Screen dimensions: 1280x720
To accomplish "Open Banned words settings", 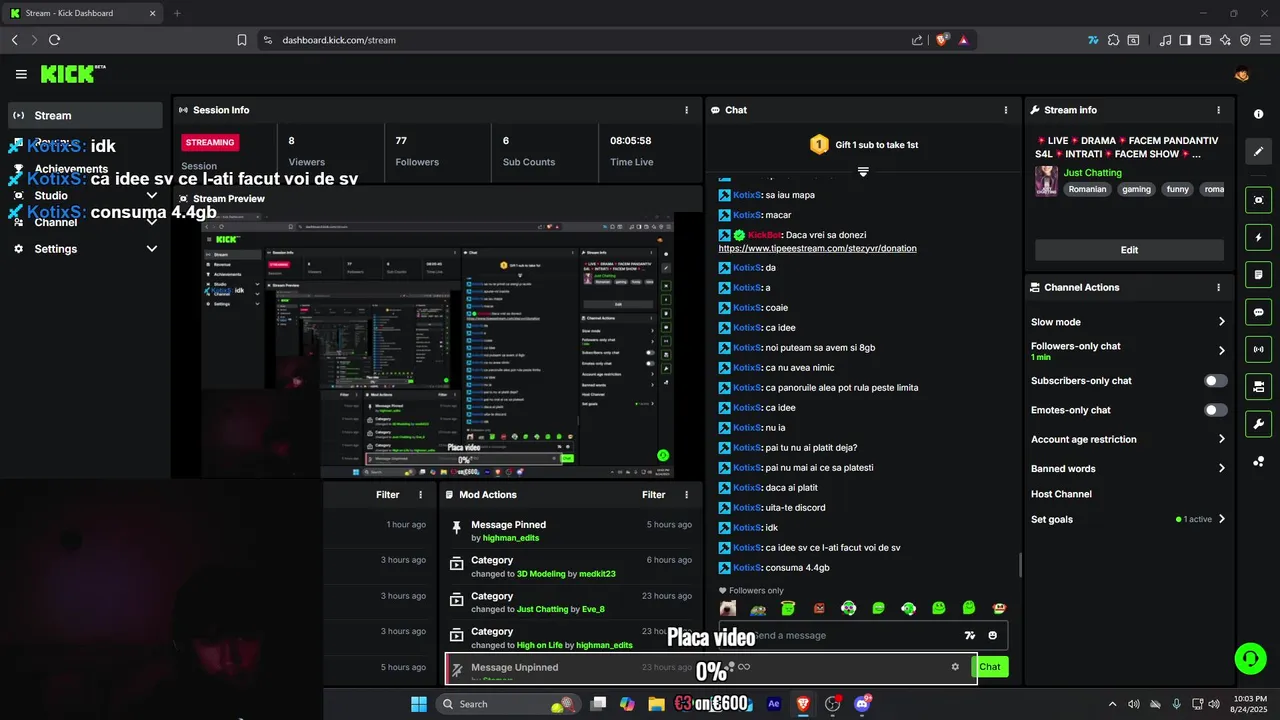I will point(1128,469).
